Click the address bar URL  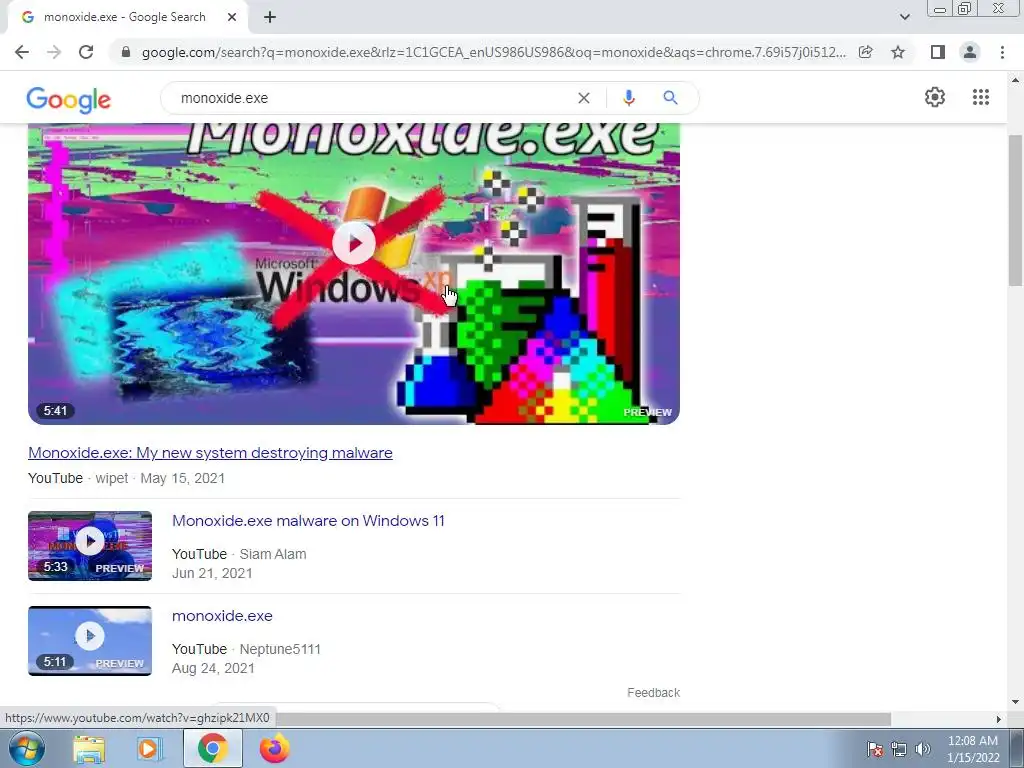click(x=493, y=52)
